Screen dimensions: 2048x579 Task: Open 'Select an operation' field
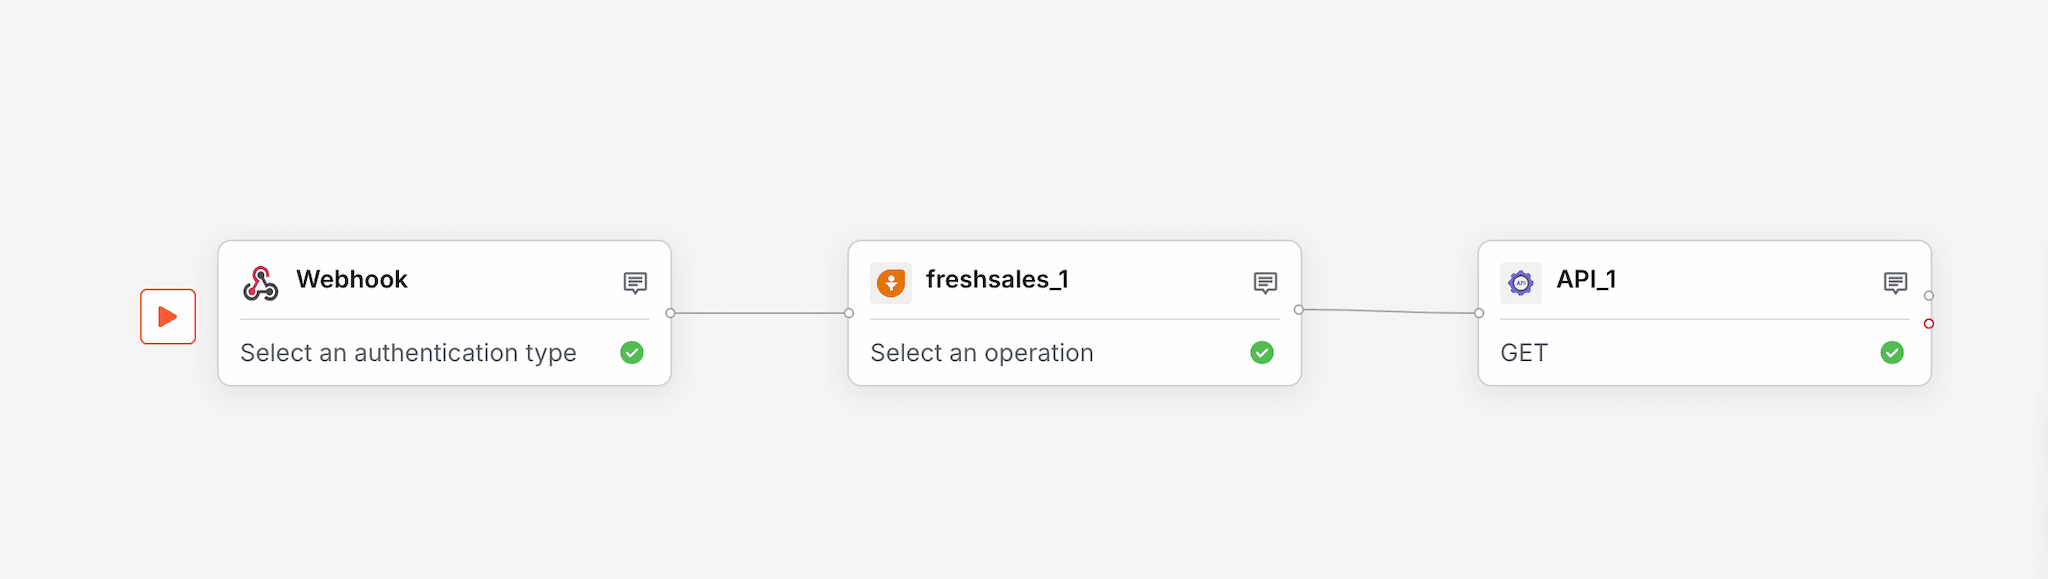[x=982, y=353]
